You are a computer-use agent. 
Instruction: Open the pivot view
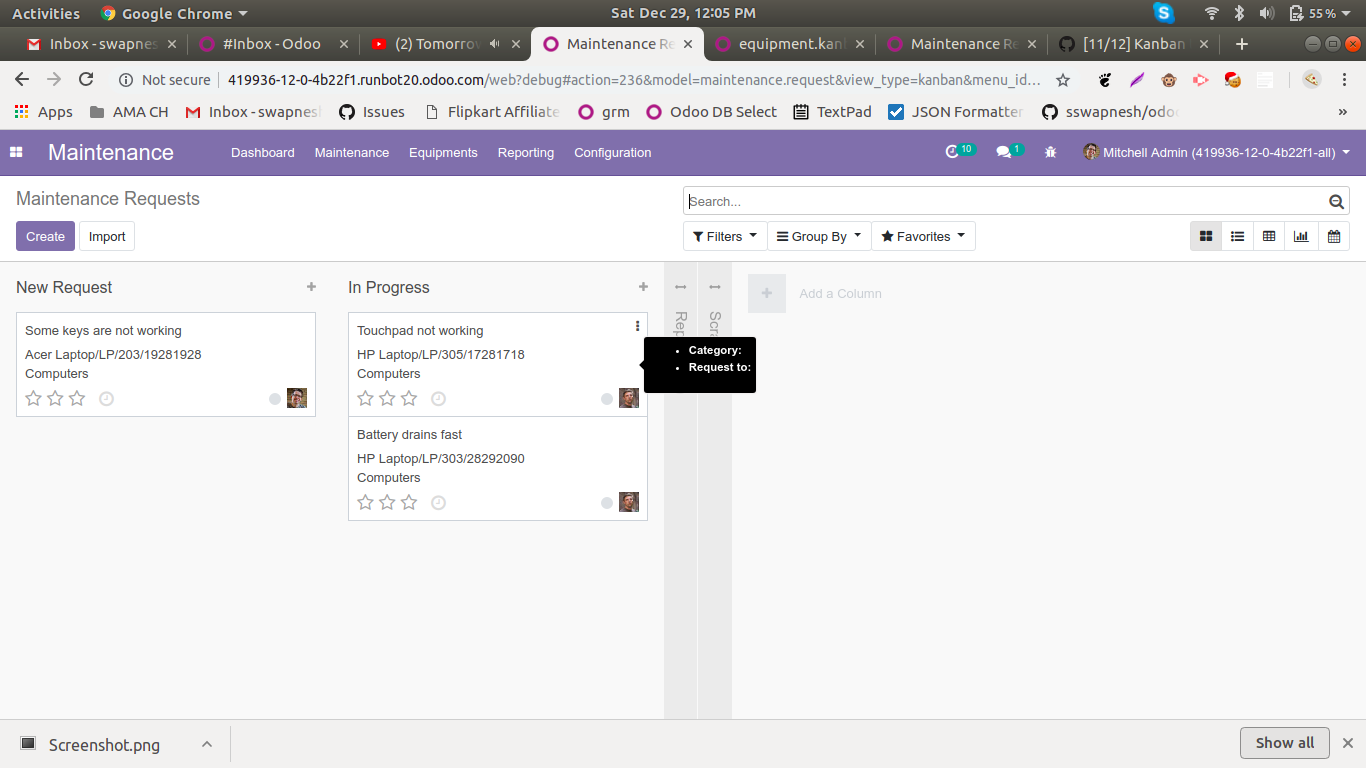tap(1269, 236)
